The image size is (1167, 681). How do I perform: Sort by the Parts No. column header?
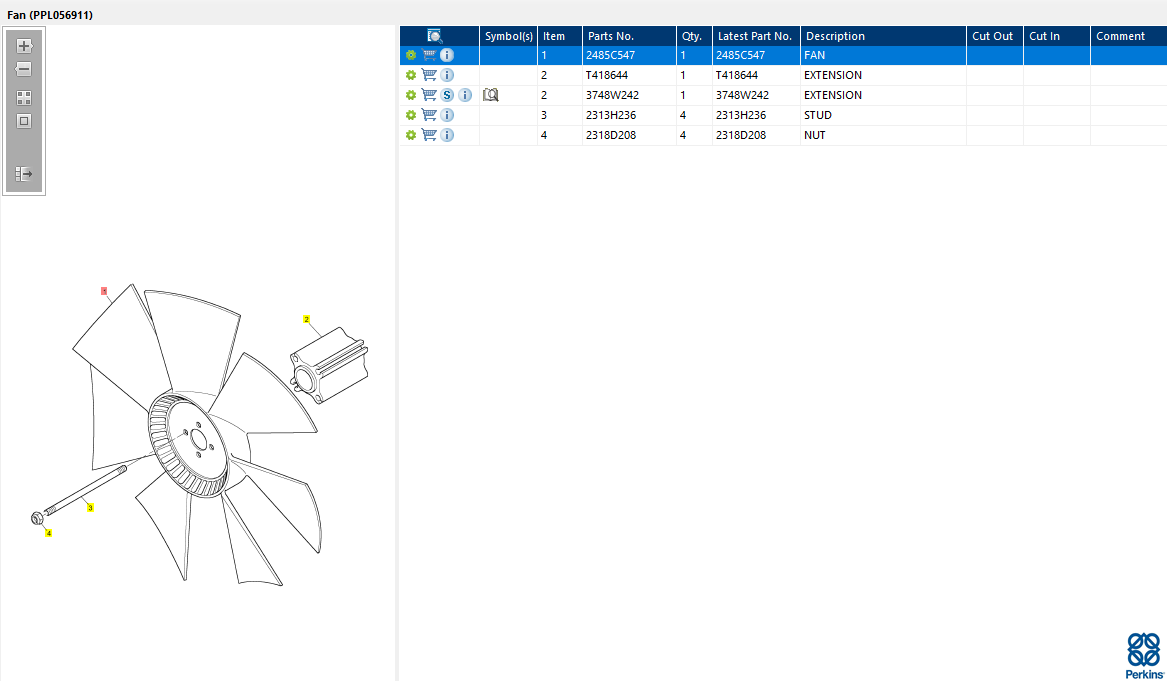[x=629, y=36]
